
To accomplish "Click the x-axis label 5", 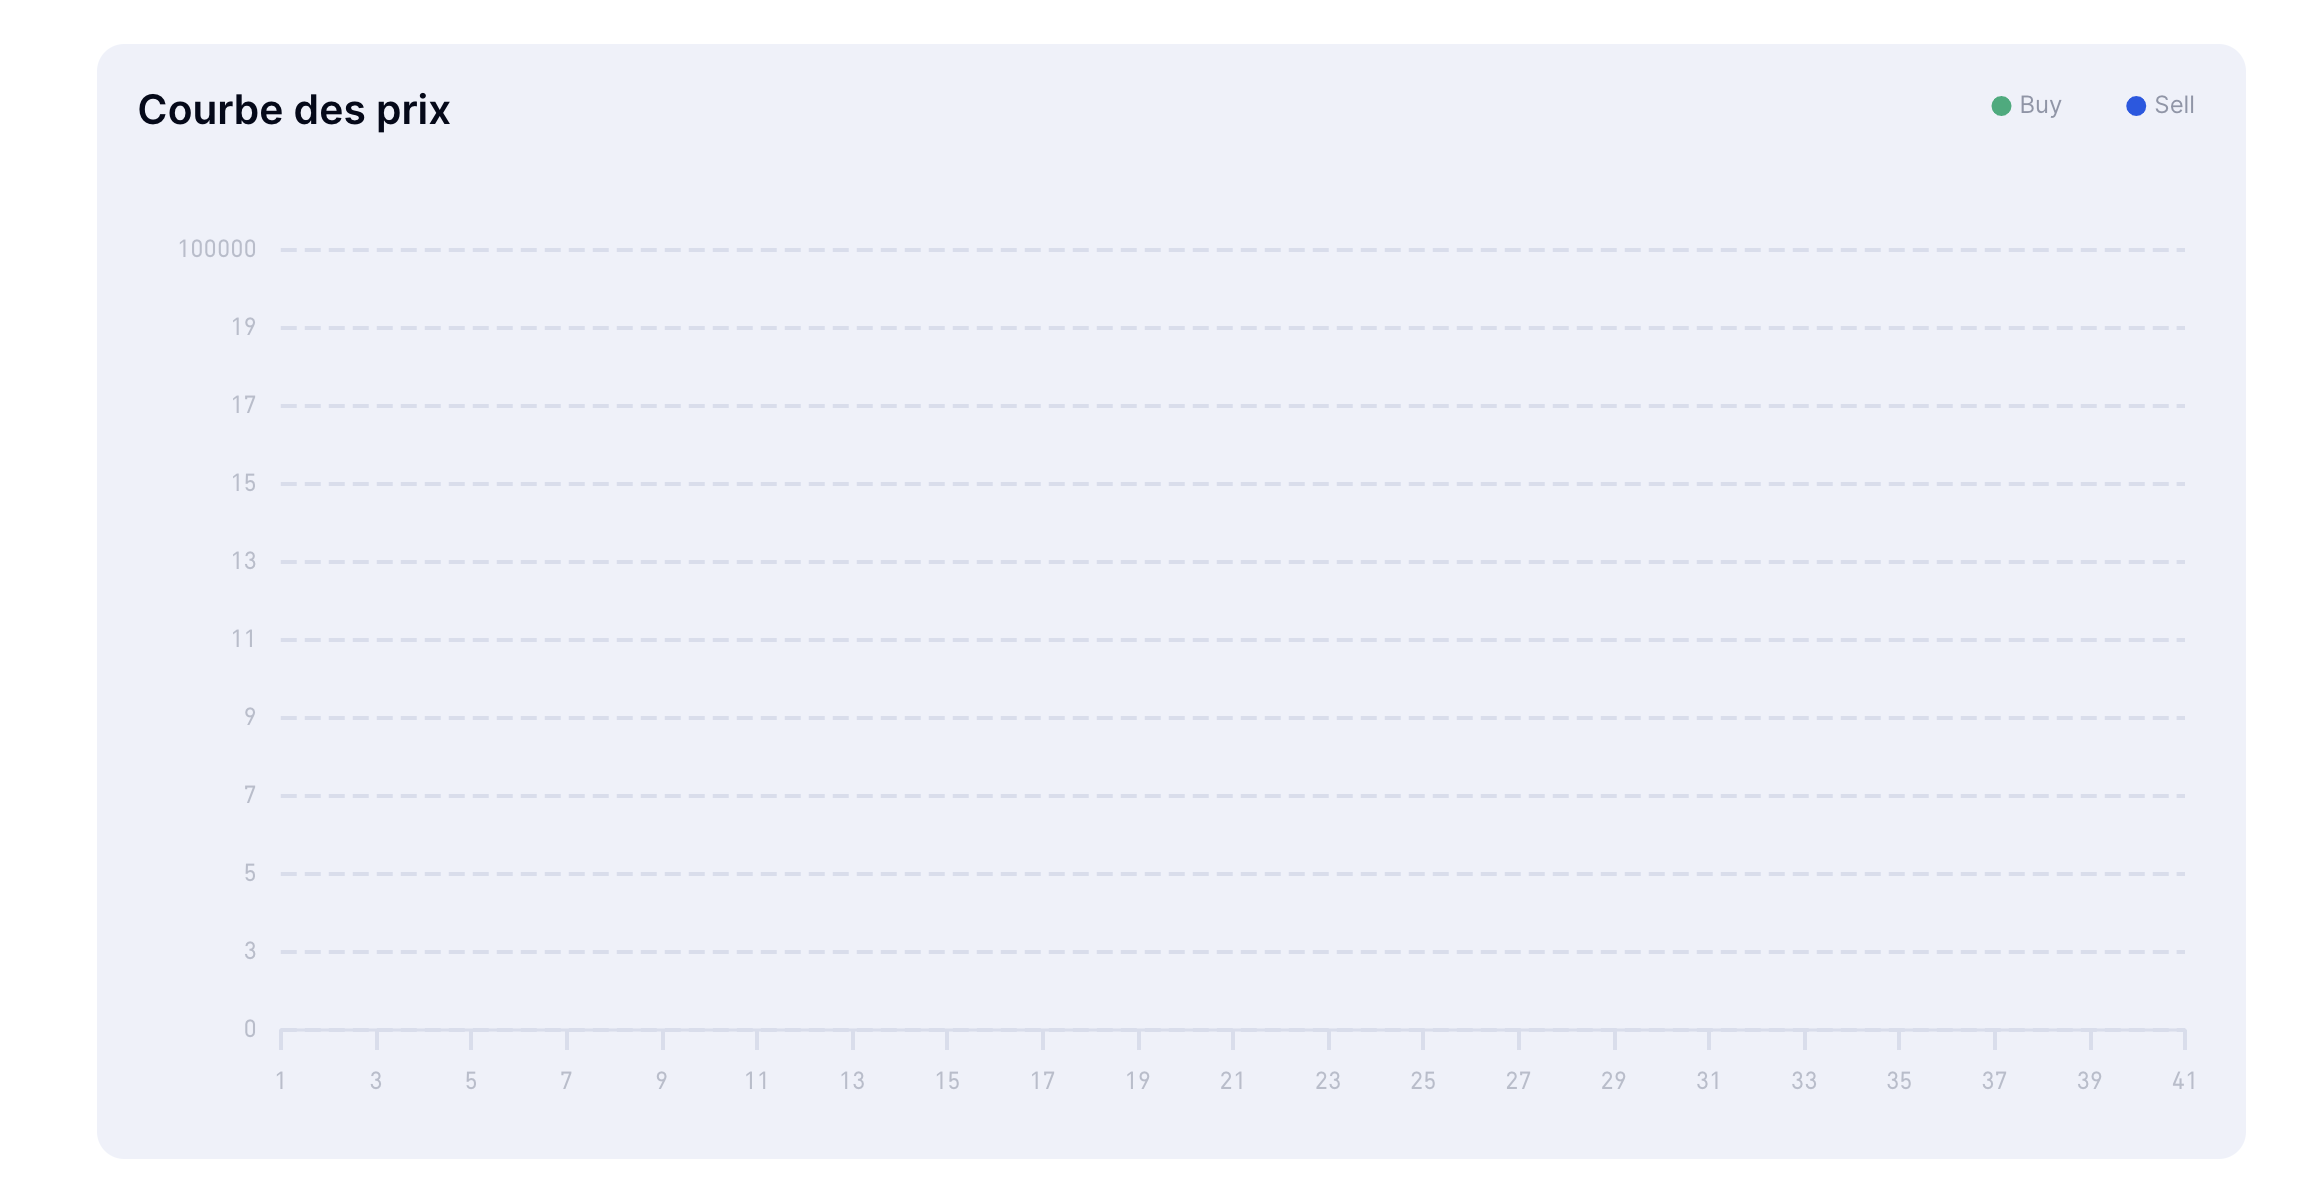I will [471, 1081].
